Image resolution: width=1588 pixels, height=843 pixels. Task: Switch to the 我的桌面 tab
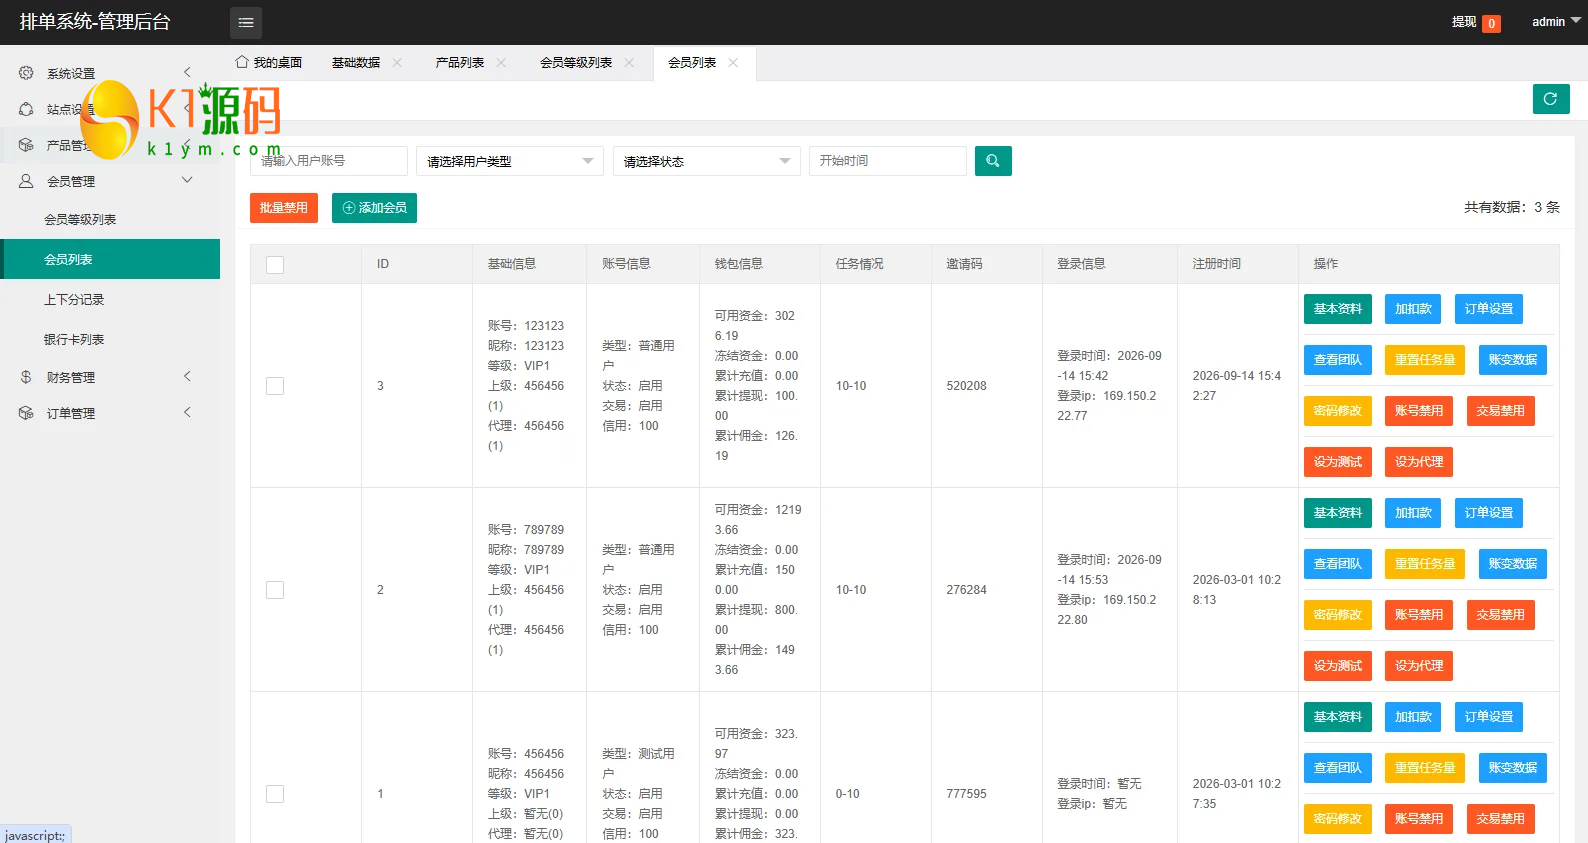point(269,62)
